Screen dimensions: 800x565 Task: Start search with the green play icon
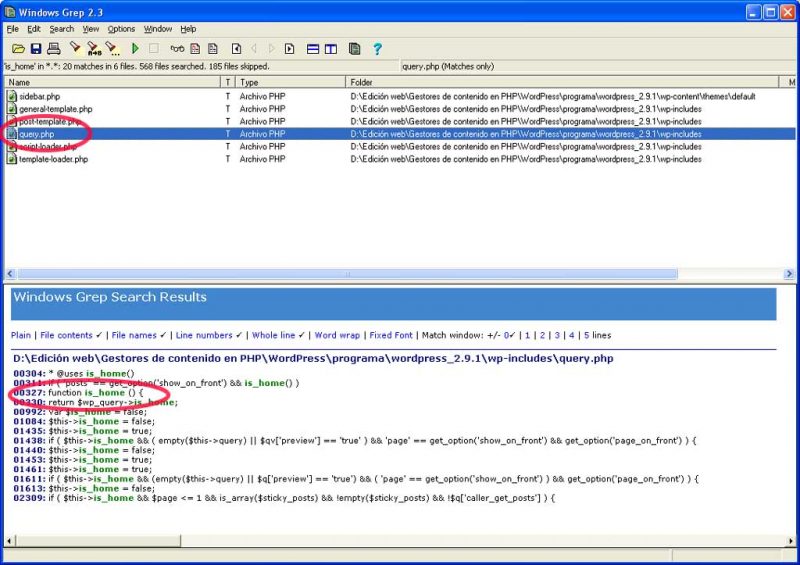pos(135,48)
